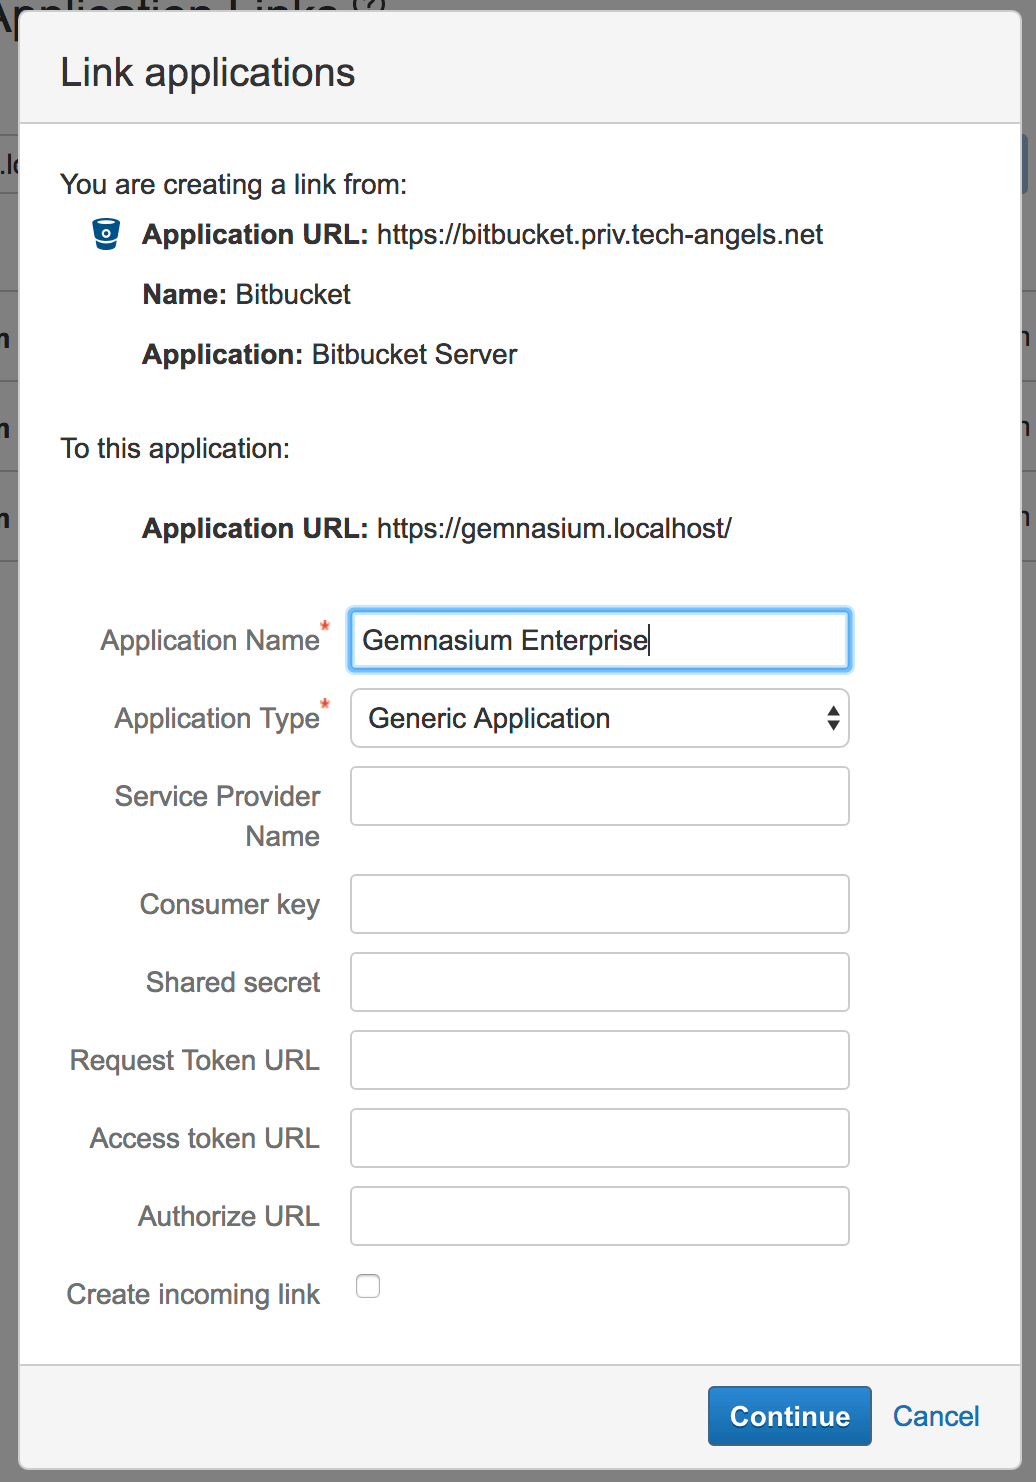Enable the Create incoming link checkbox

coord(368,1286)
